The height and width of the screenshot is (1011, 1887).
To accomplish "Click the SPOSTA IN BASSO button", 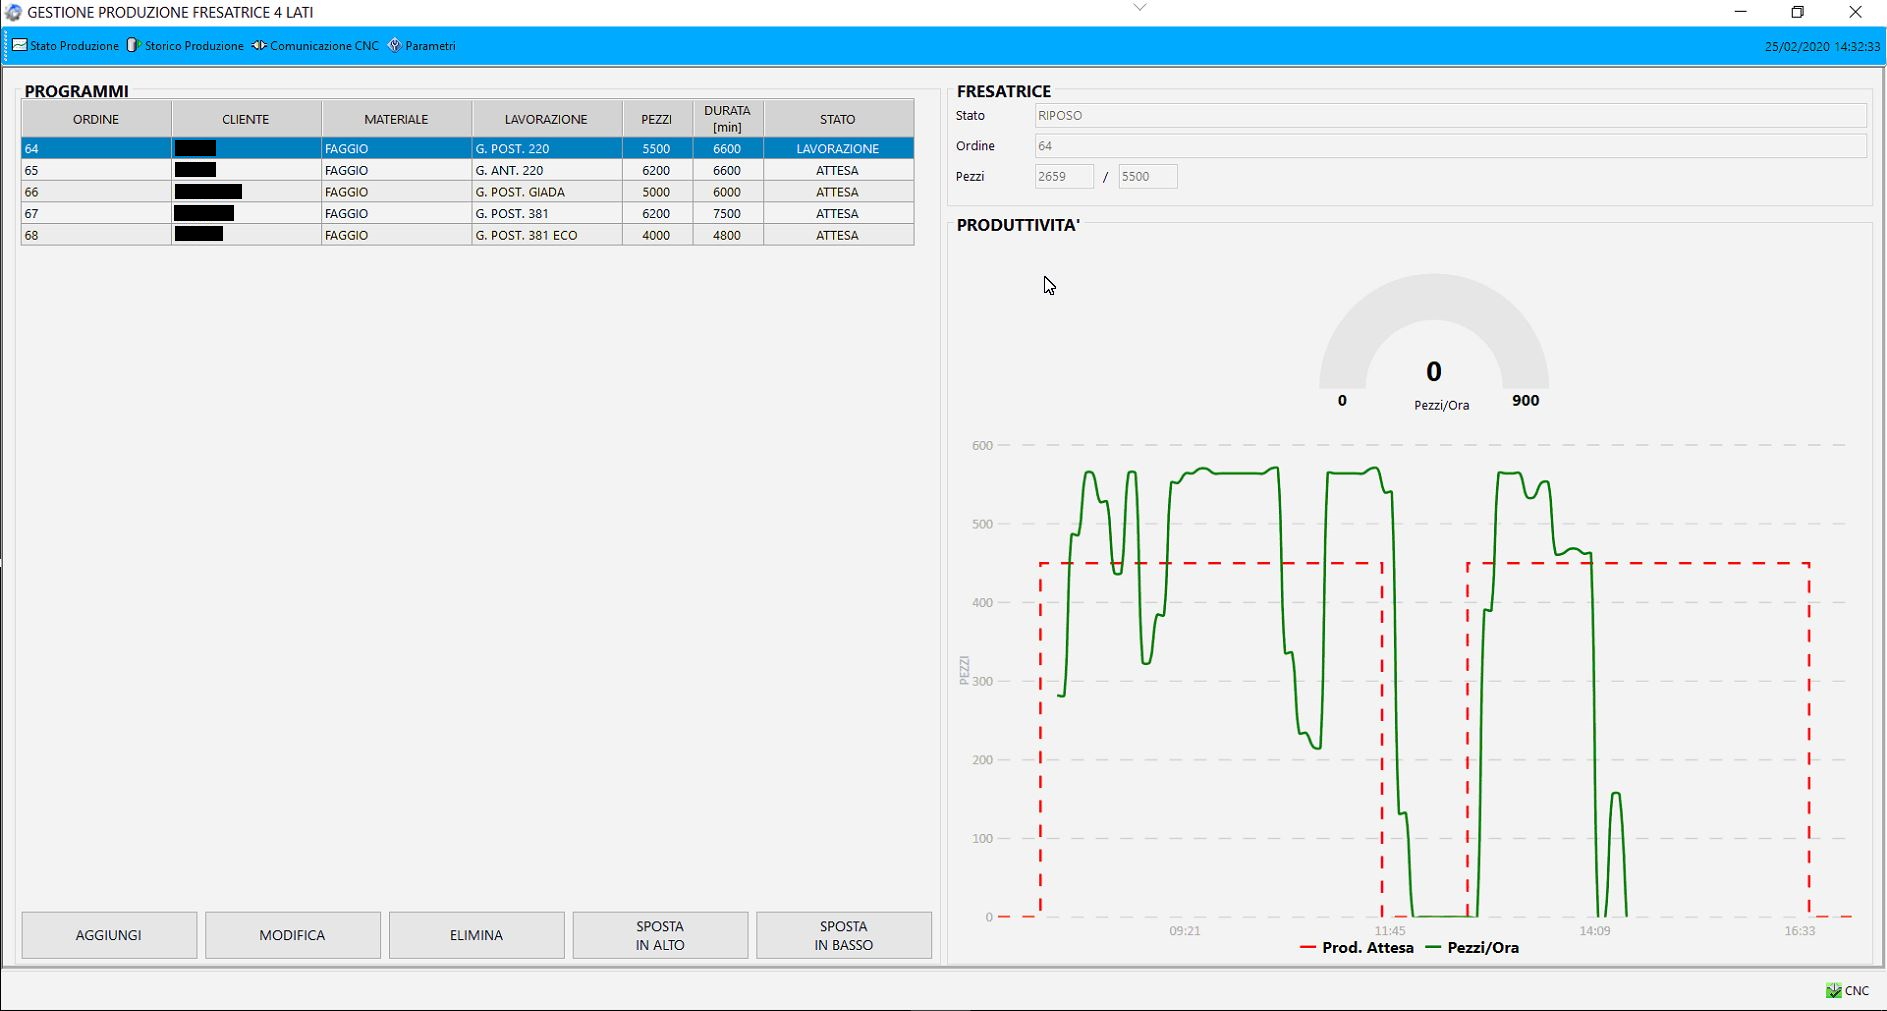I will (x=844, y=935).
